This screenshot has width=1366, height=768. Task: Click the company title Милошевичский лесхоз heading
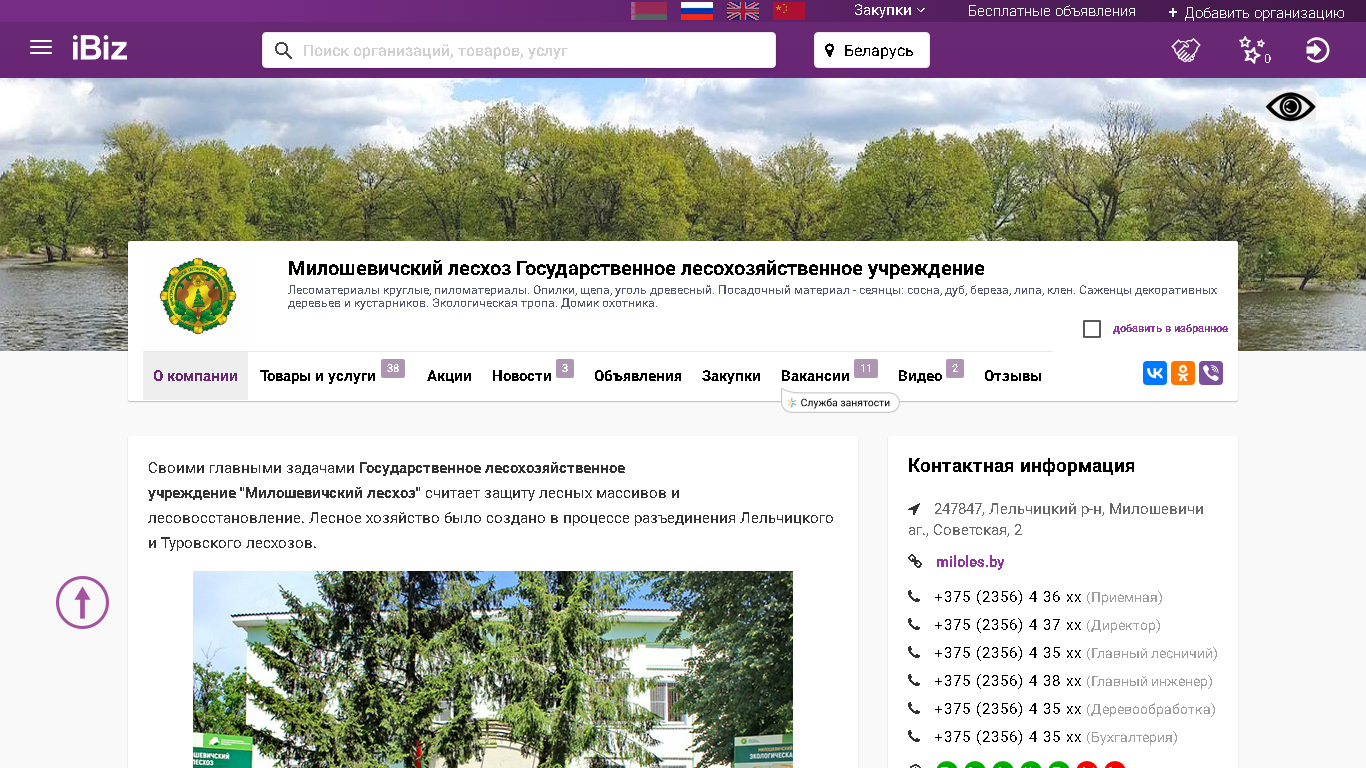(x=636, y=268)
